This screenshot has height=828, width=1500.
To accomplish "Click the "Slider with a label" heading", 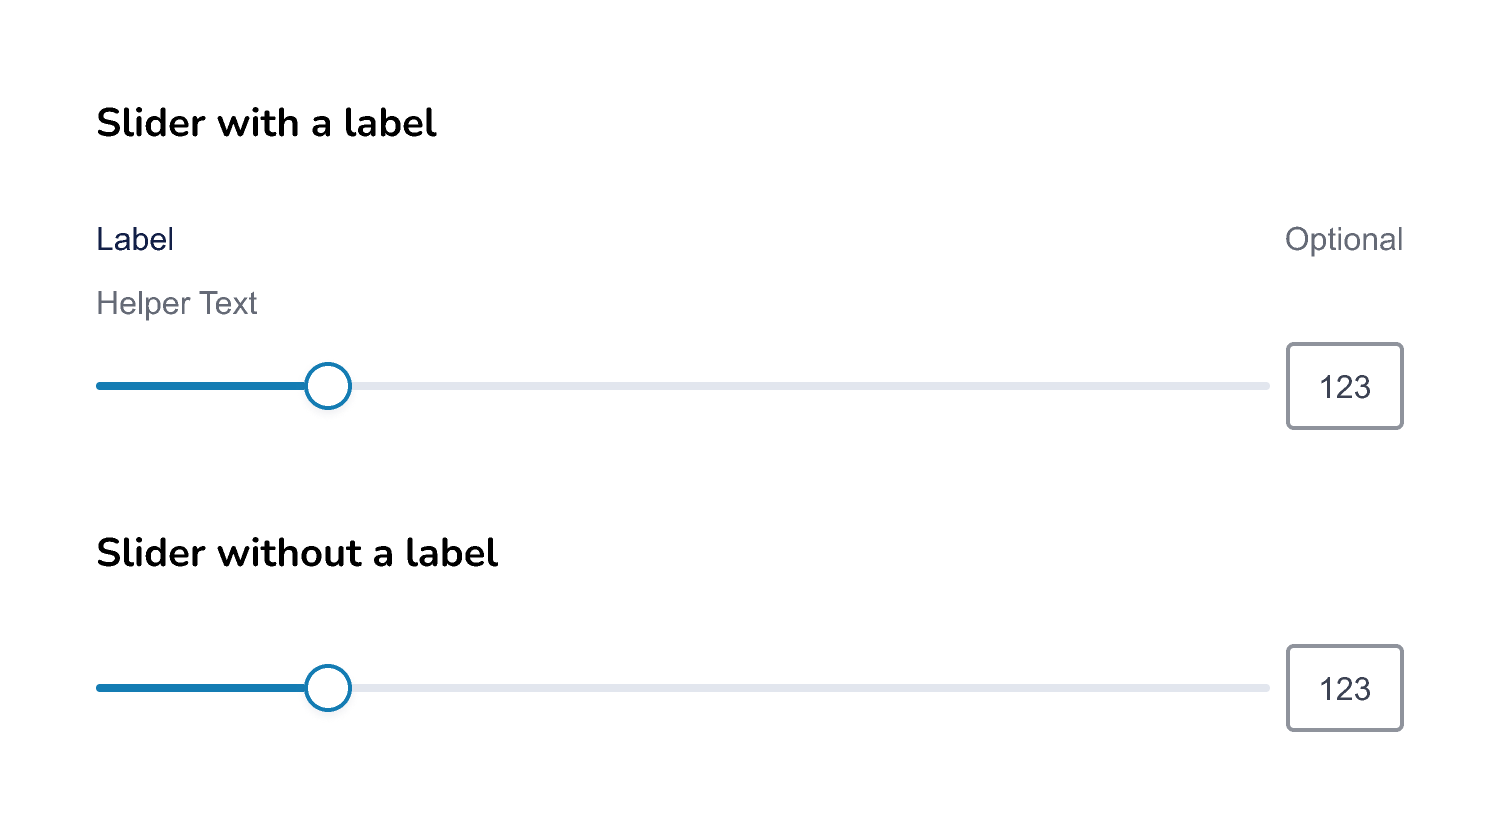I will [266, 123].
